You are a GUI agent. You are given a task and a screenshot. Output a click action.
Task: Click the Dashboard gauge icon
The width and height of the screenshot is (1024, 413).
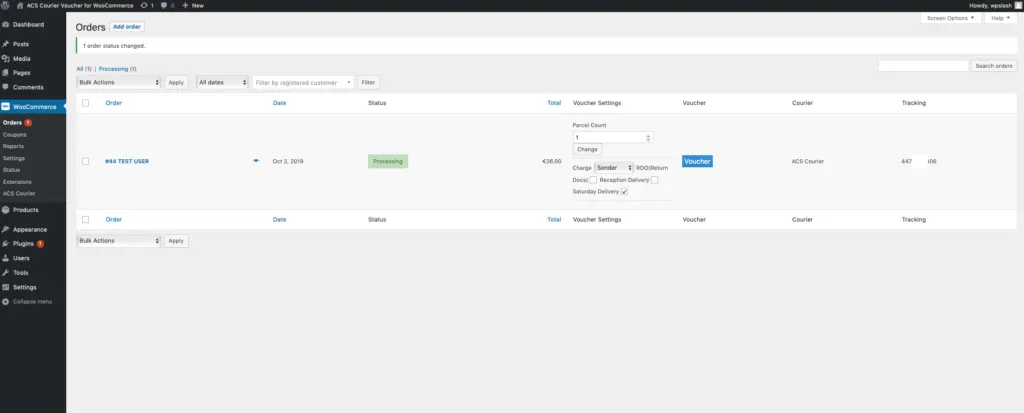(x=5, y=24)
